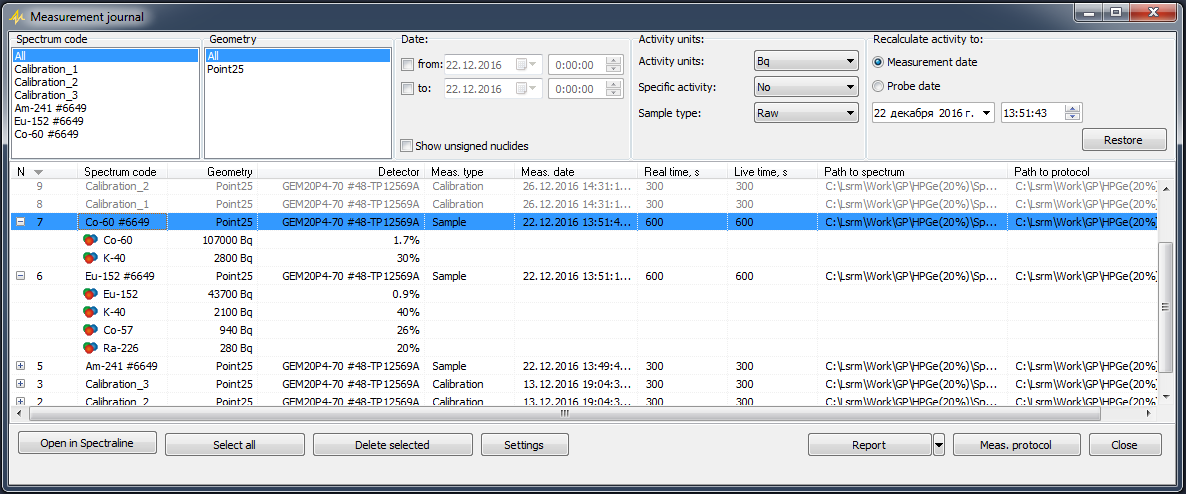Toggle Show unsigned nuclides checkbox
This screenshot has height=494, width=1186.
point(407,146)
